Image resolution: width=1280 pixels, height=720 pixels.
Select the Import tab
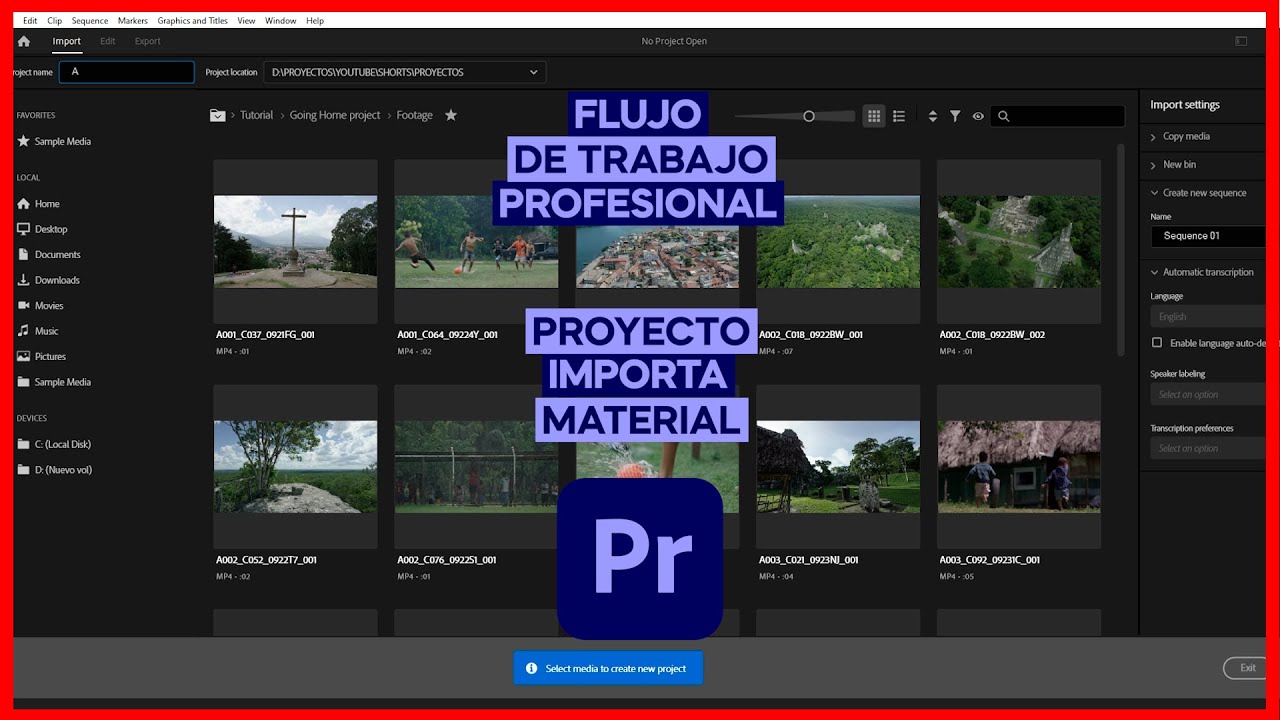click(67, 41)
